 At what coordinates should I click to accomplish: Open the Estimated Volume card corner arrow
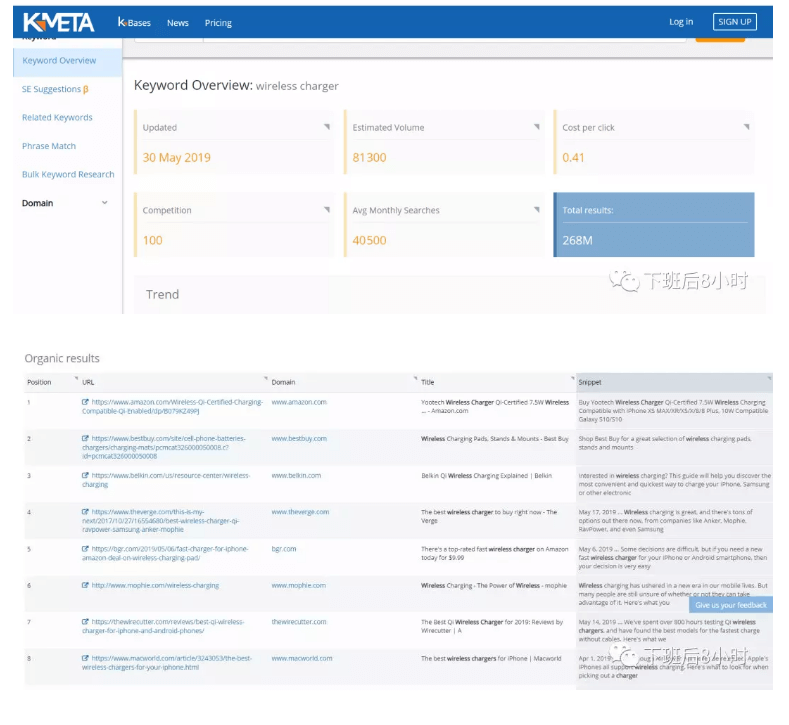[x=536, y=127]
